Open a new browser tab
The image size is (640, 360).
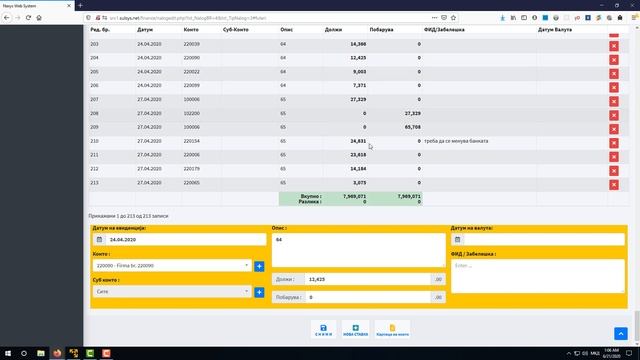(80, 5)
